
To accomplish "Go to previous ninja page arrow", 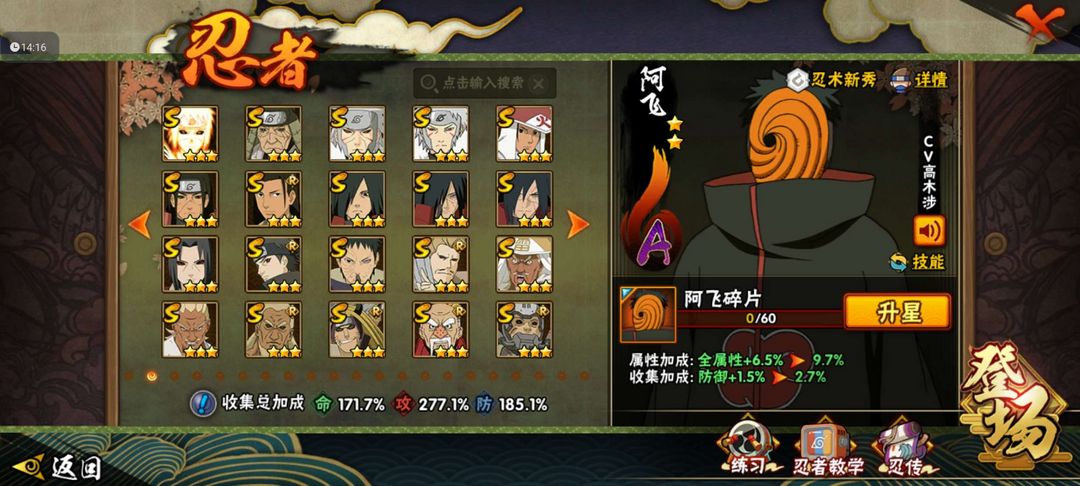I will pyautogui.click(x=140, y=224).
